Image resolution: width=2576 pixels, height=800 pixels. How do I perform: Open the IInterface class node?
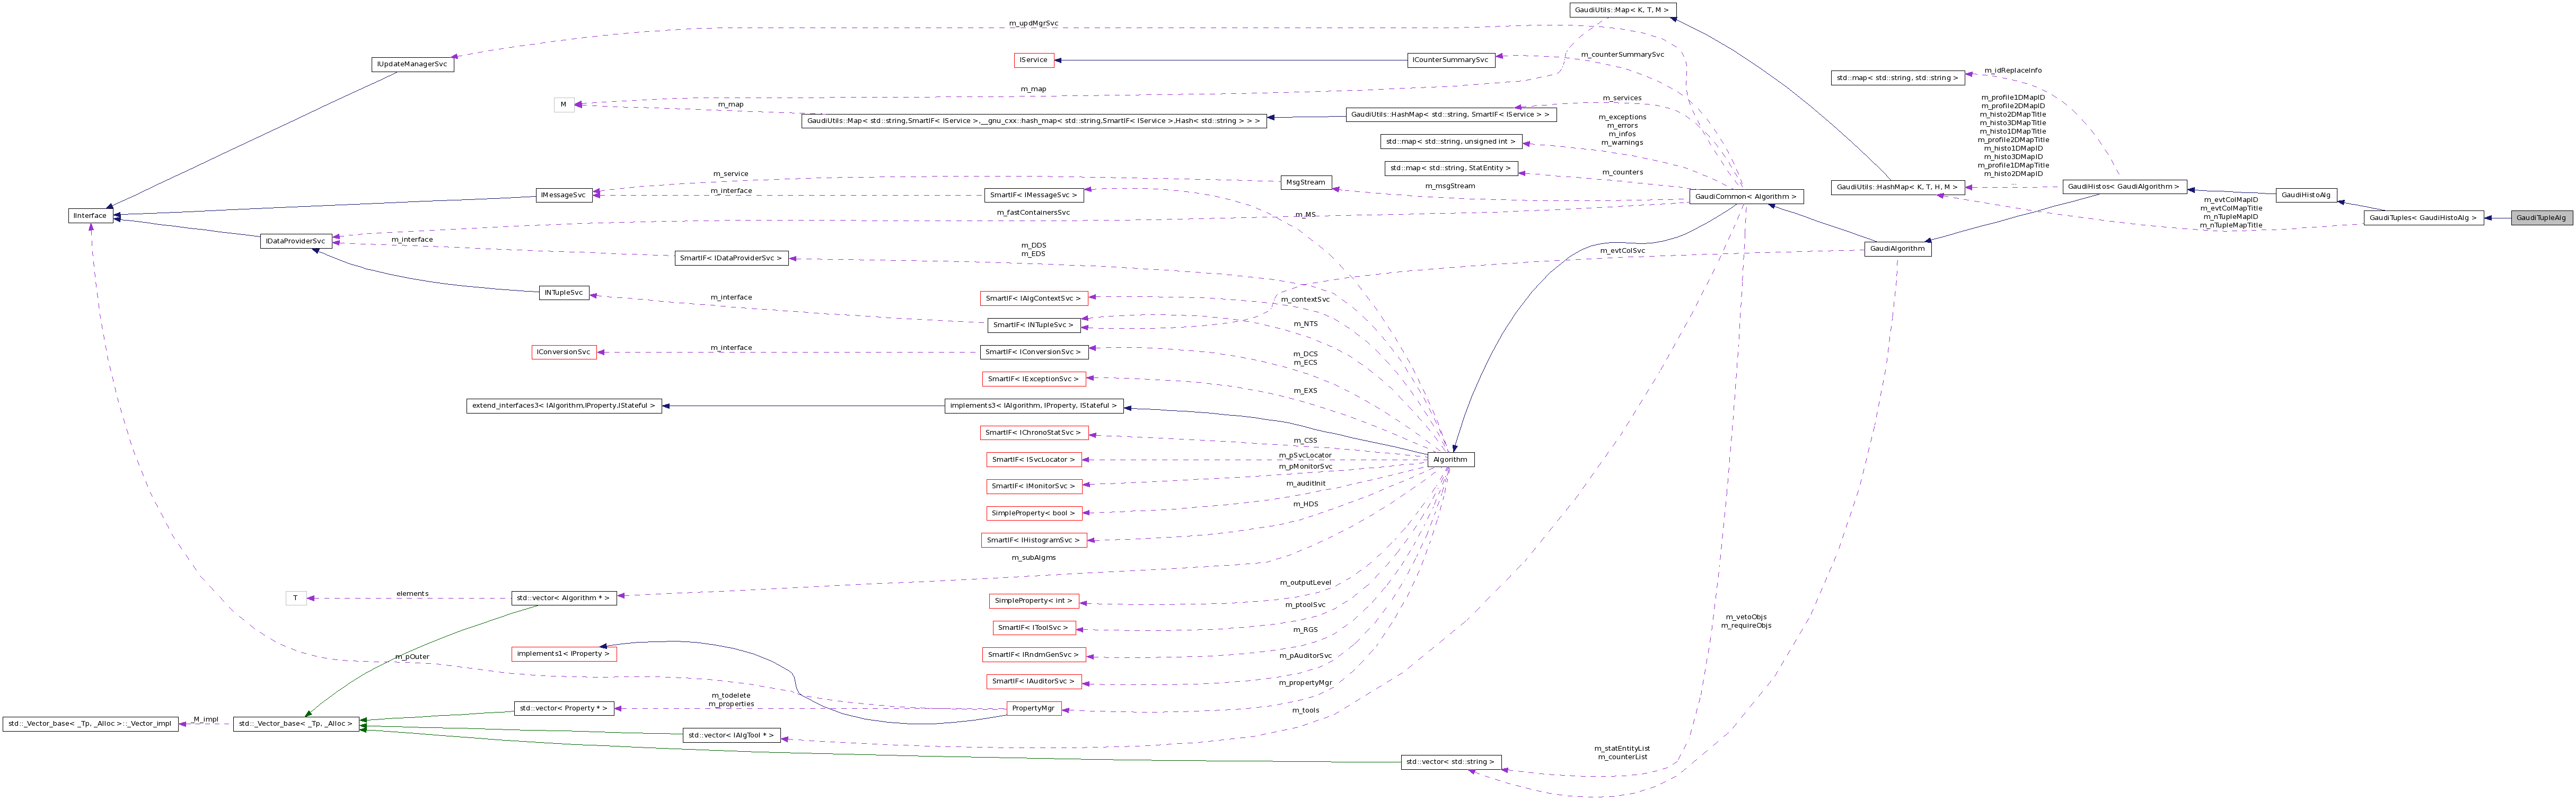pyautogui.click(x=89, y=215)
